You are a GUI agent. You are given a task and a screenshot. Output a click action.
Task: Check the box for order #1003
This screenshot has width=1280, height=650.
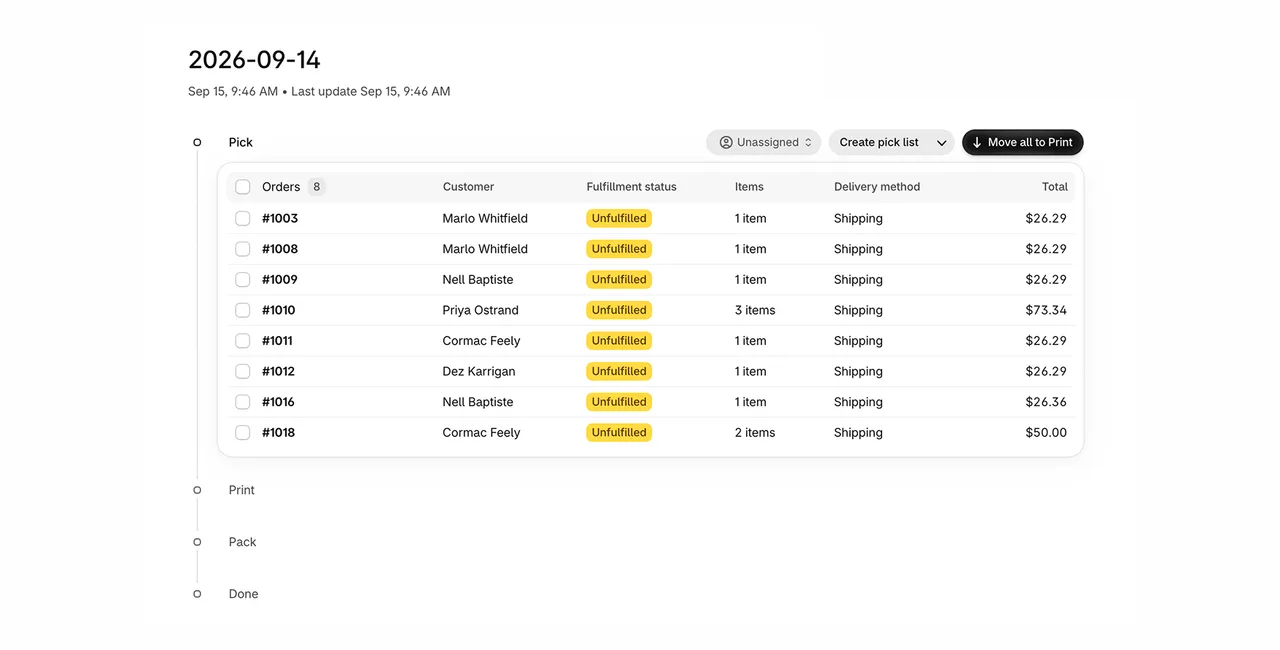coord(243,218)
